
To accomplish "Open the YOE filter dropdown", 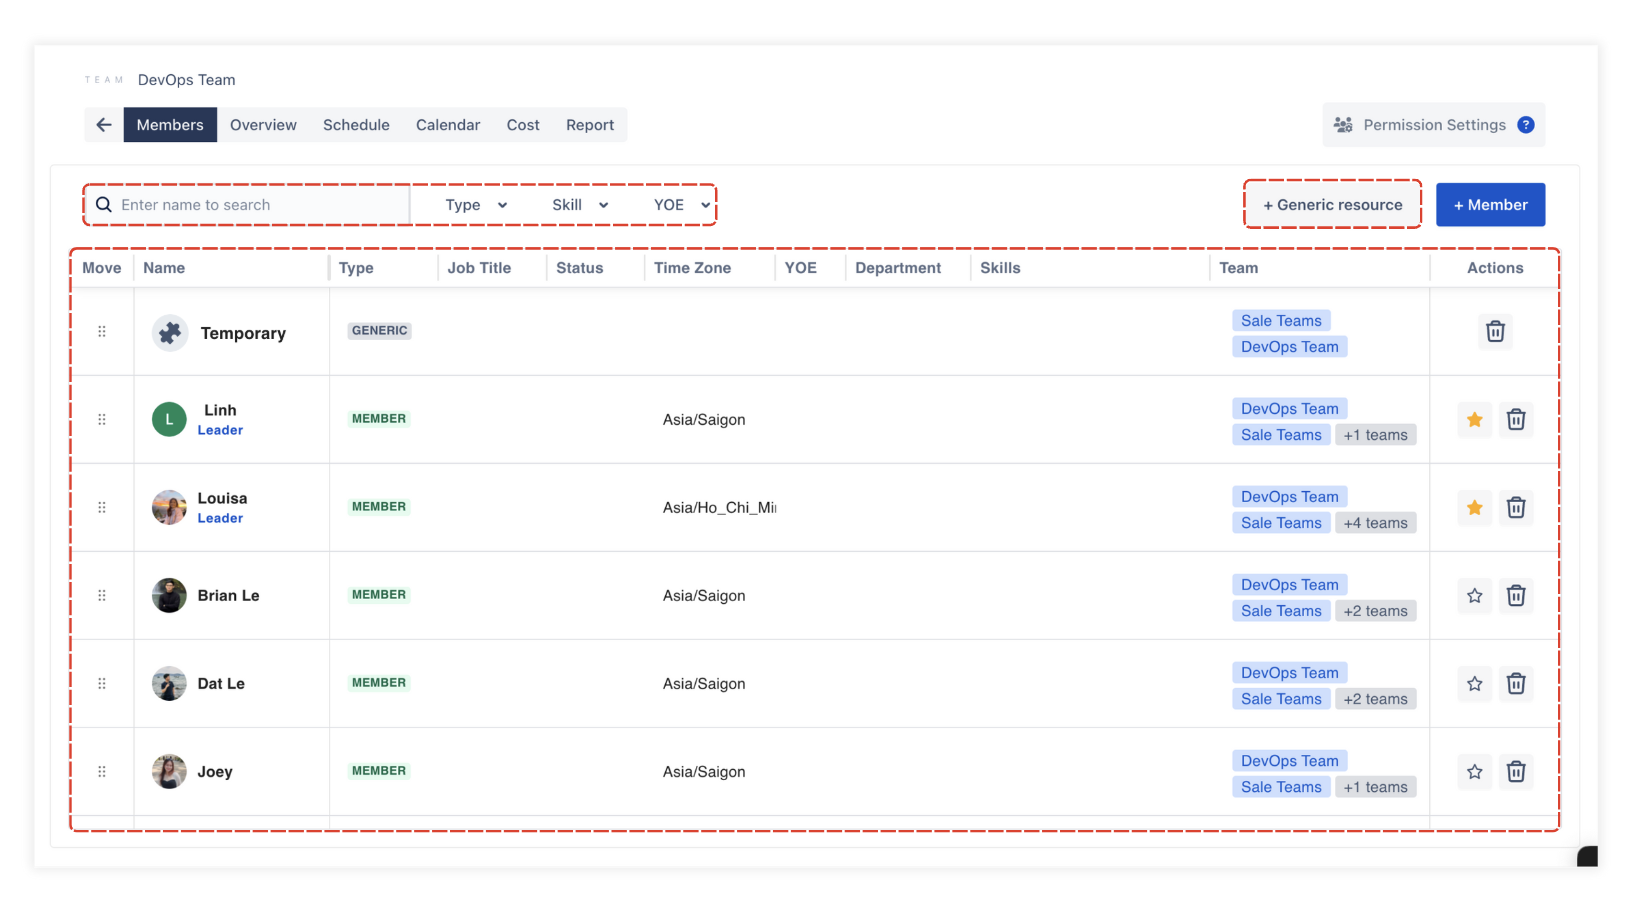I will click(x=681, y=205).
